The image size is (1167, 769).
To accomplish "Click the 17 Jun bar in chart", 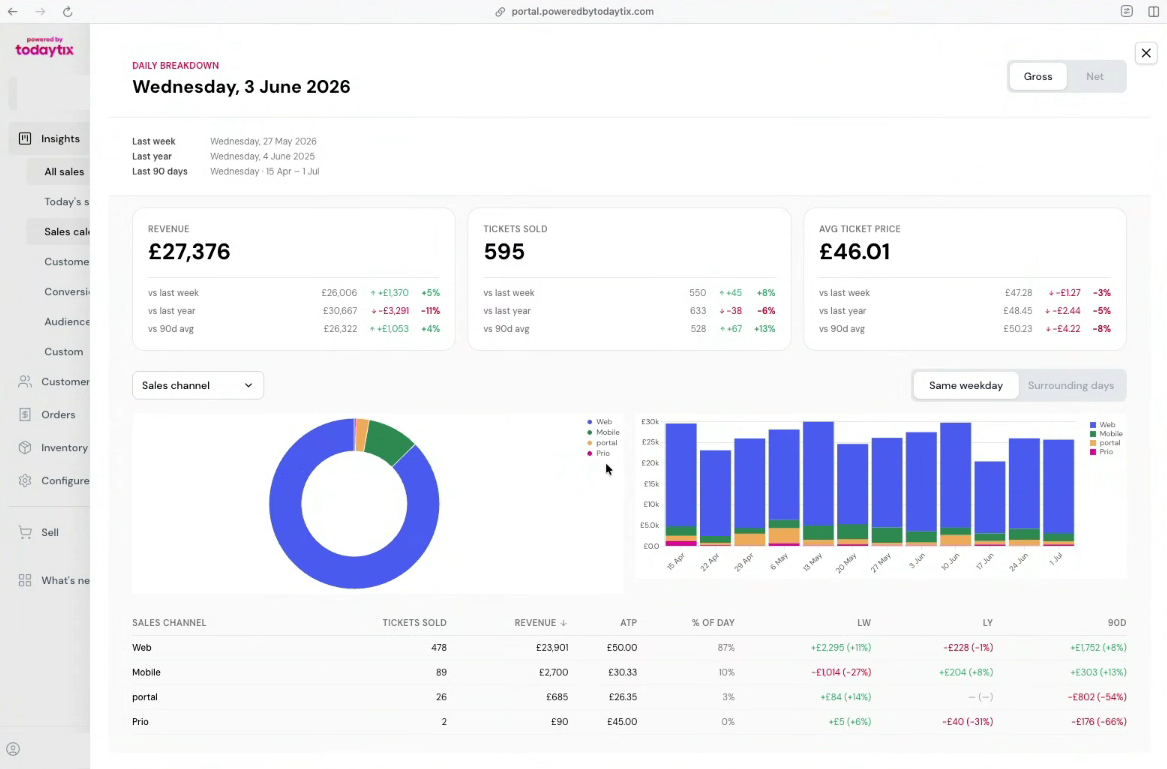I will (x=990, y=504).
